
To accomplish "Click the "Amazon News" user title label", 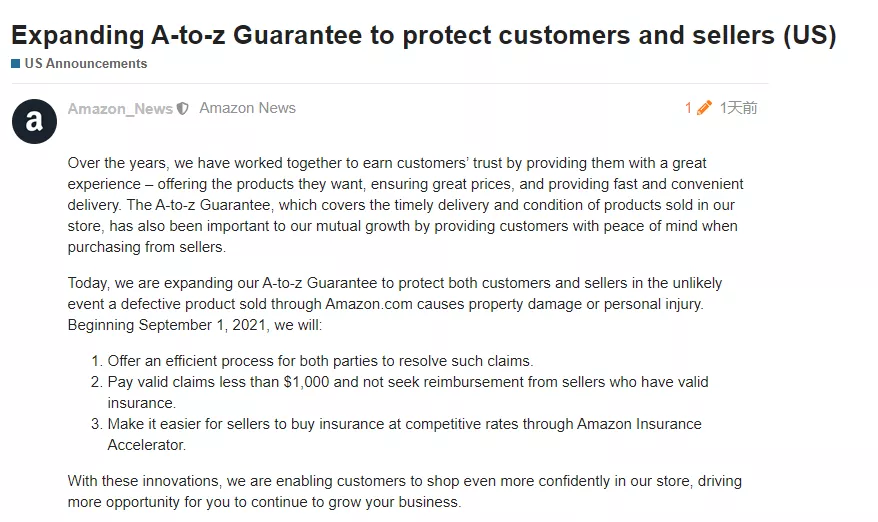I will click(x=247, y=108).
